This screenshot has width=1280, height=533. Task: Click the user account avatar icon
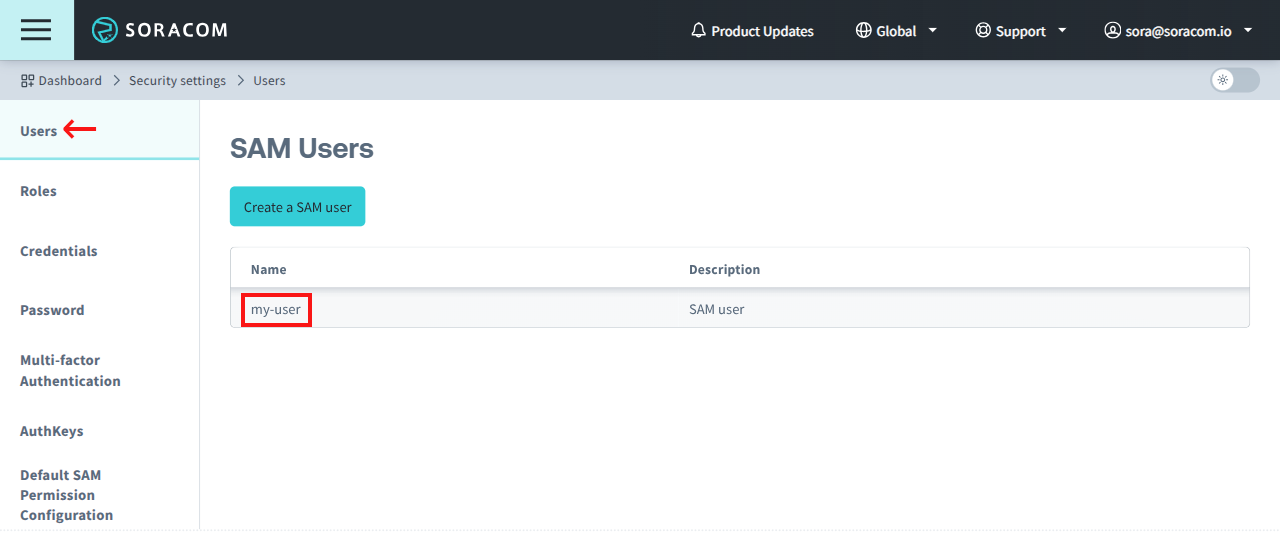pyautogui.click(x=1112, y=31)
